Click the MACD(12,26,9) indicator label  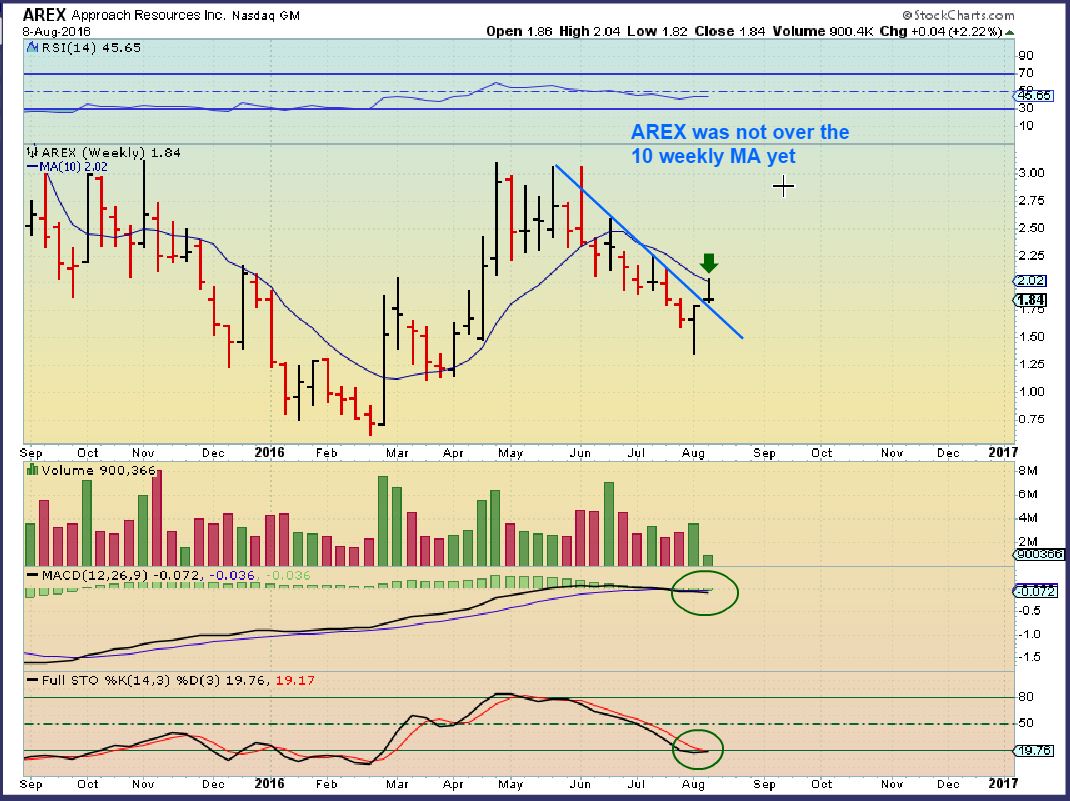click(x=95, y=575)
